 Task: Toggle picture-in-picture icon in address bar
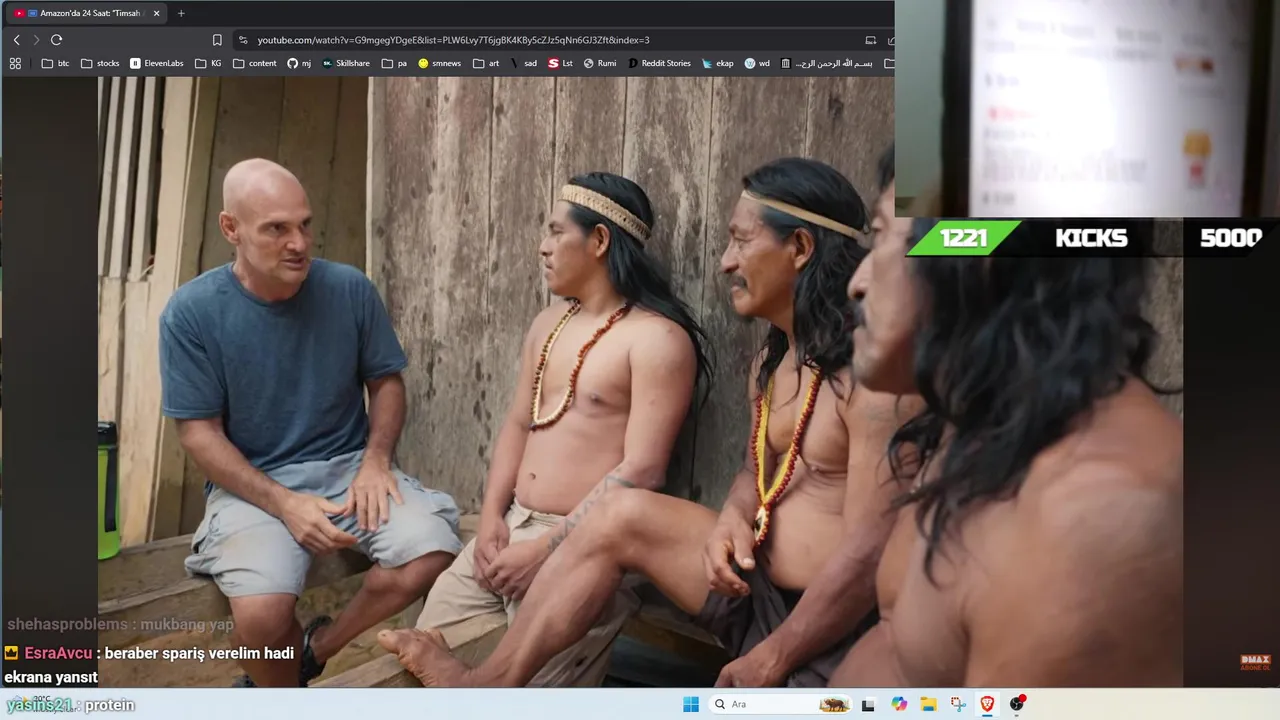(x=870, y=40)
